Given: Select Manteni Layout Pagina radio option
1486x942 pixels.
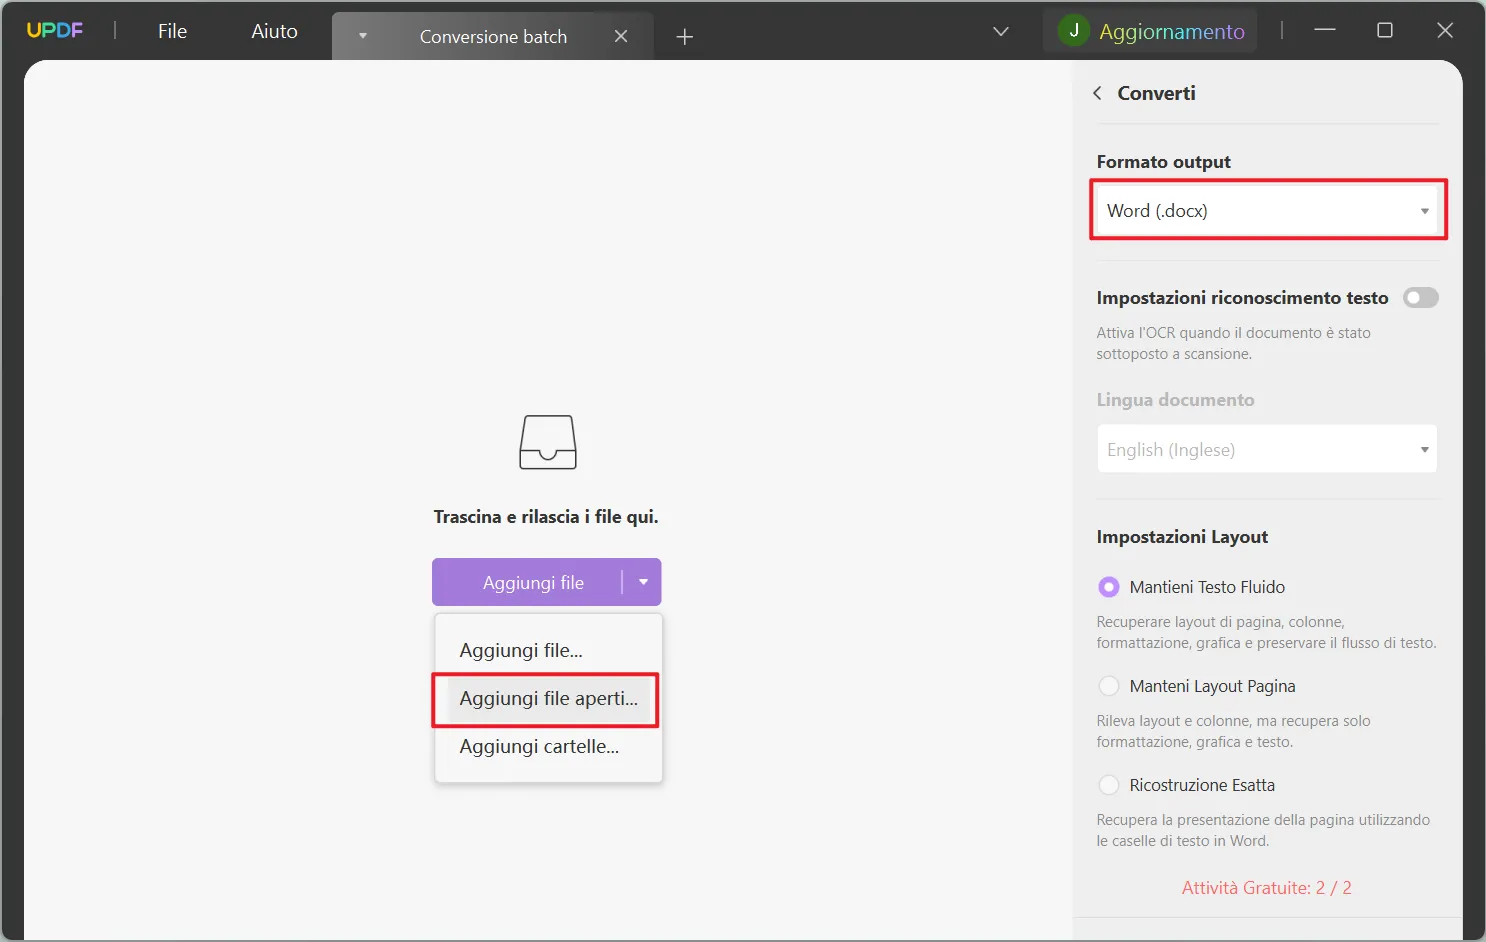Looking at the screenshot, I should 1108,686.
